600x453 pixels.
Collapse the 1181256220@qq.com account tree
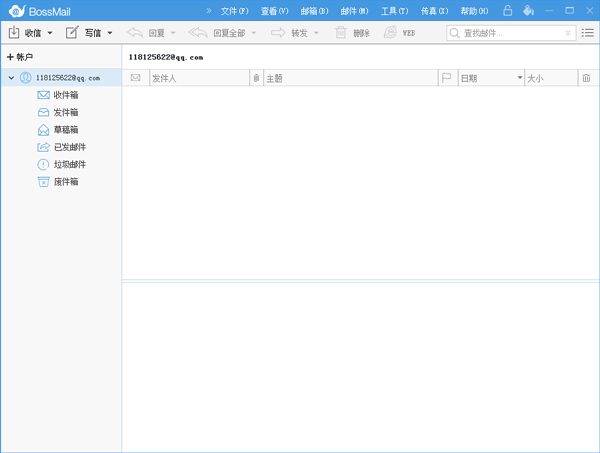point(11,78)
